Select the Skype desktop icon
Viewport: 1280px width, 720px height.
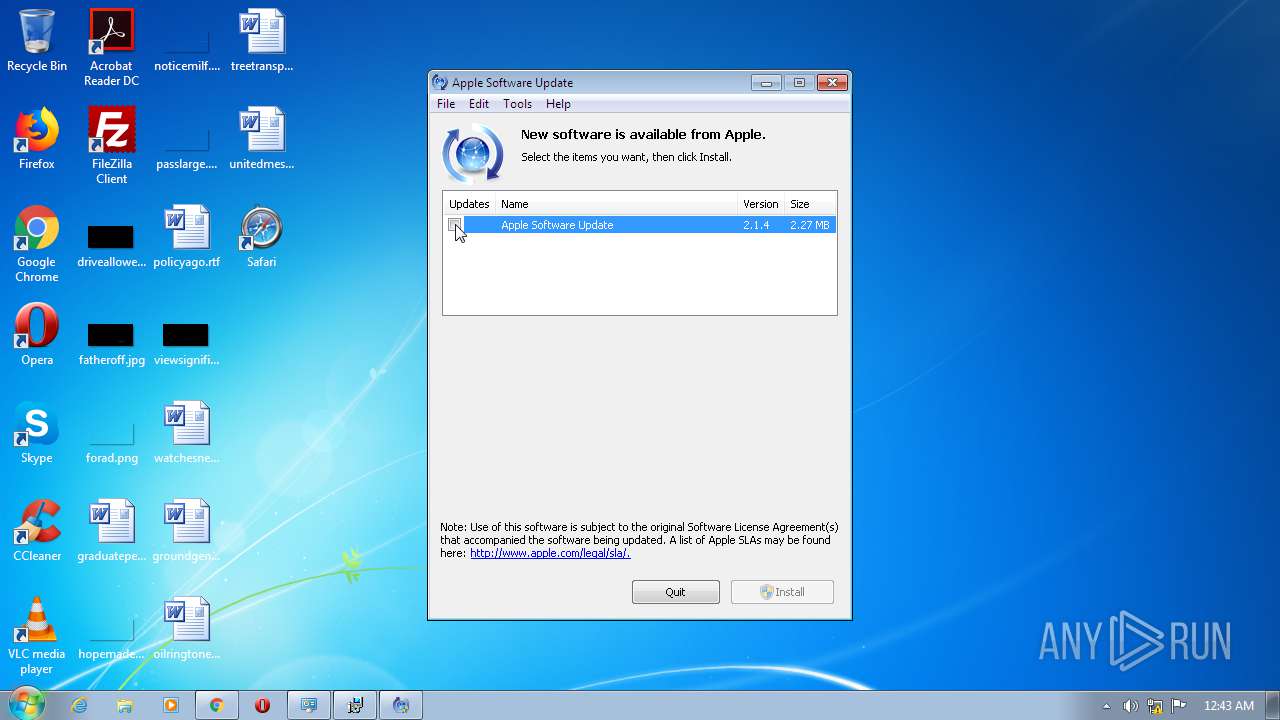pyautogui.click(x=37, y=432)
